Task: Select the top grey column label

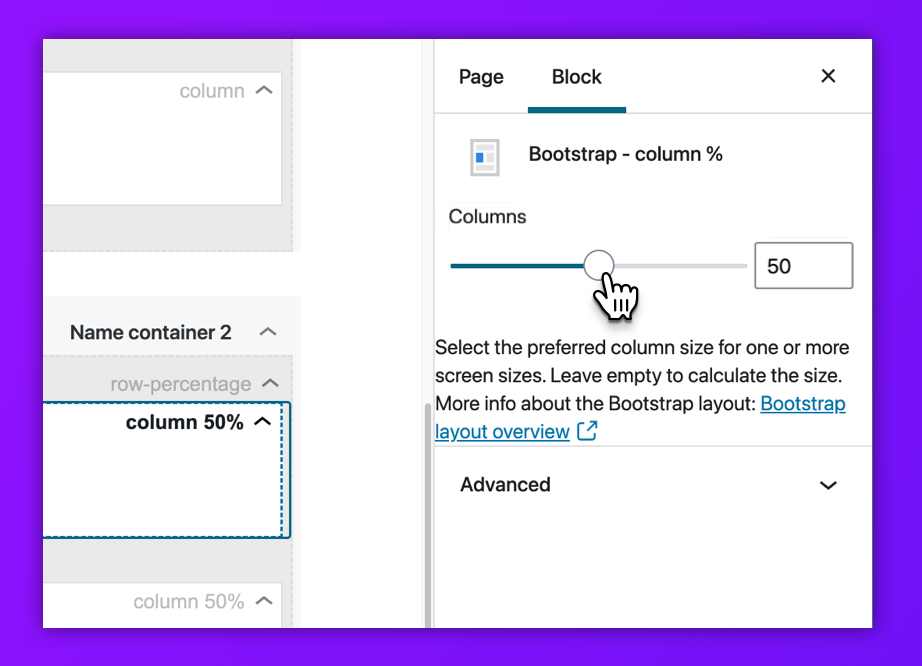Action: (212, 91)
